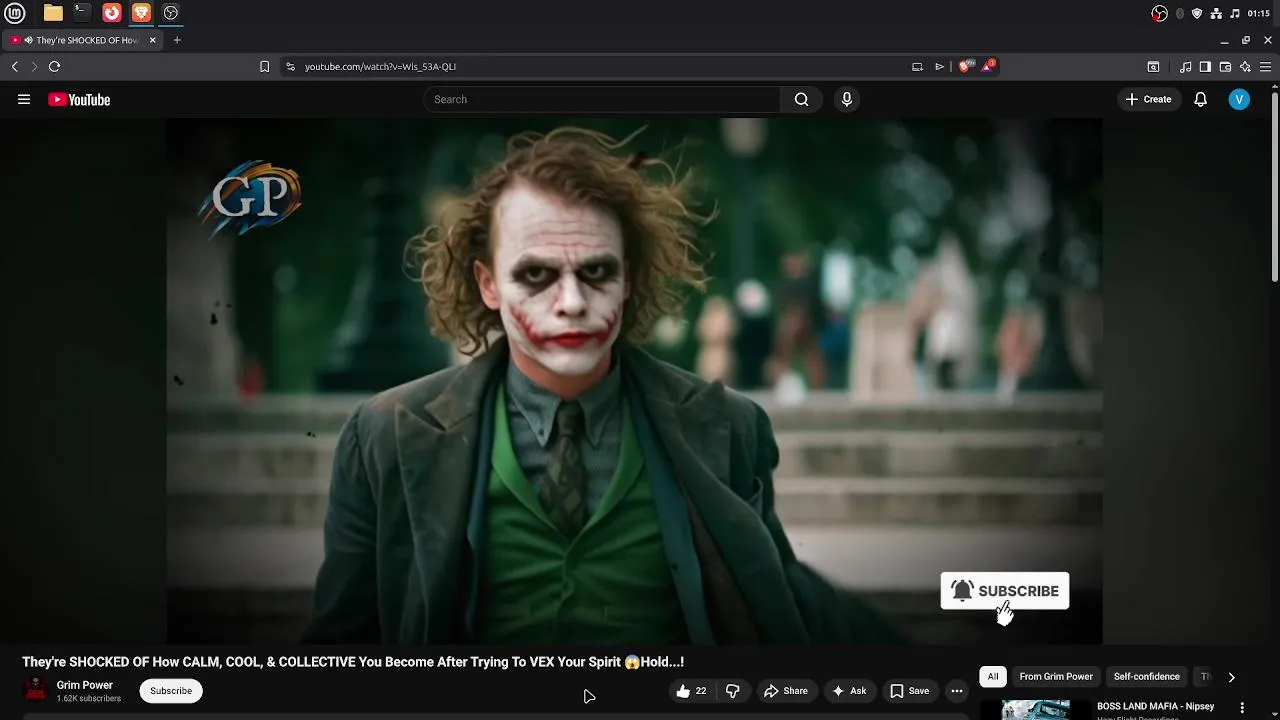This screenshot has width=1280, height=720.
Task: Open the network connections tray icon
Action: point(1216,13)
